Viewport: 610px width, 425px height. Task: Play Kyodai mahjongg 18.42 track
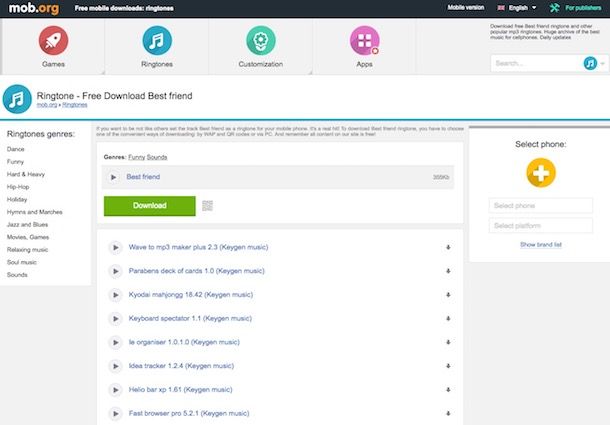[116, 295]
